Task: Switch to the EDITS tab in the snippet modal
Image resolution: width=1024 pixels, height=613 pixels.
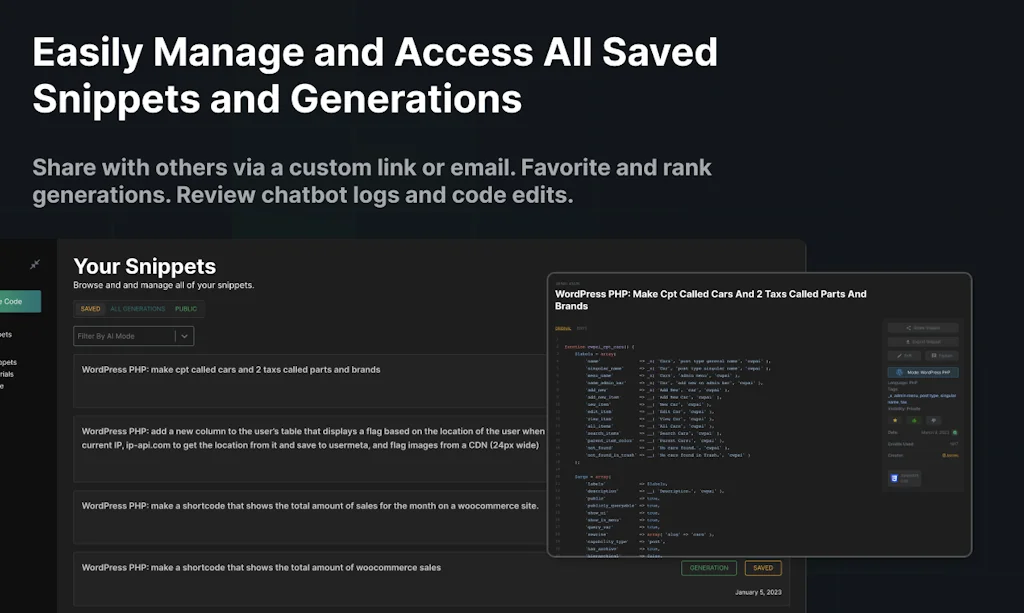Action: (581, 328)
